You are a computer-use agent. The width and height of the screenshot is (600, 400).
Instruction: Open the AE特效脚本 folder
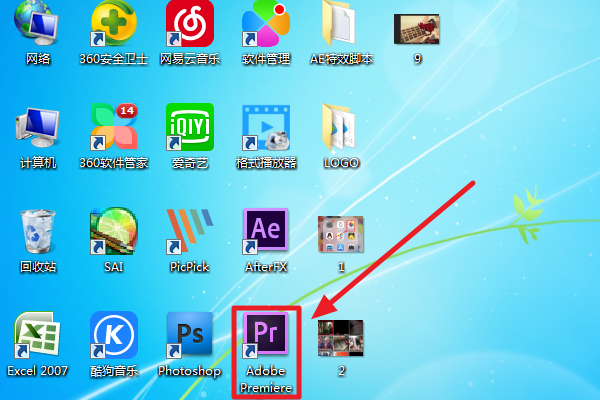[x=340, y=23]
